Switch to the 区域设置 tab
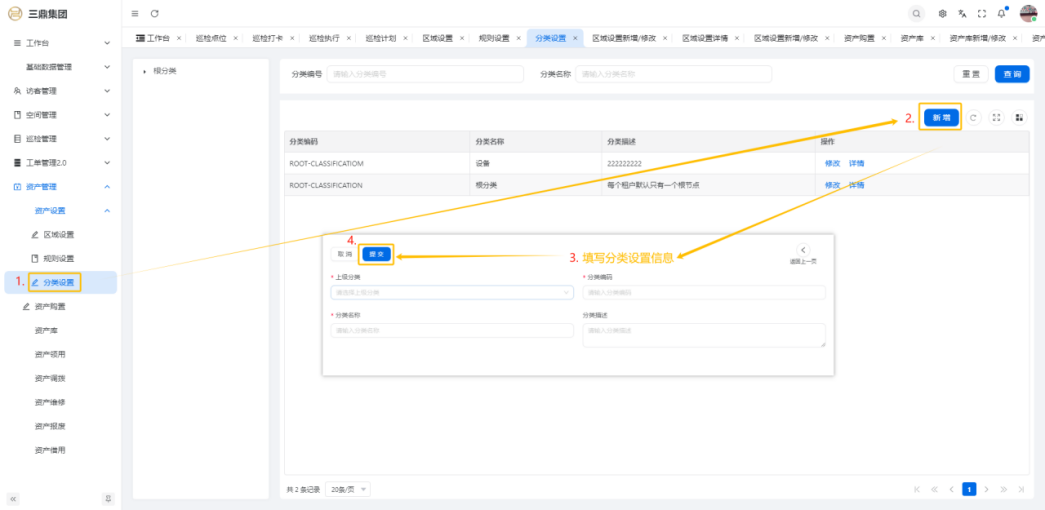This screenshot has width=1045, height=510. pyautogui.click(x=436, y=38)
